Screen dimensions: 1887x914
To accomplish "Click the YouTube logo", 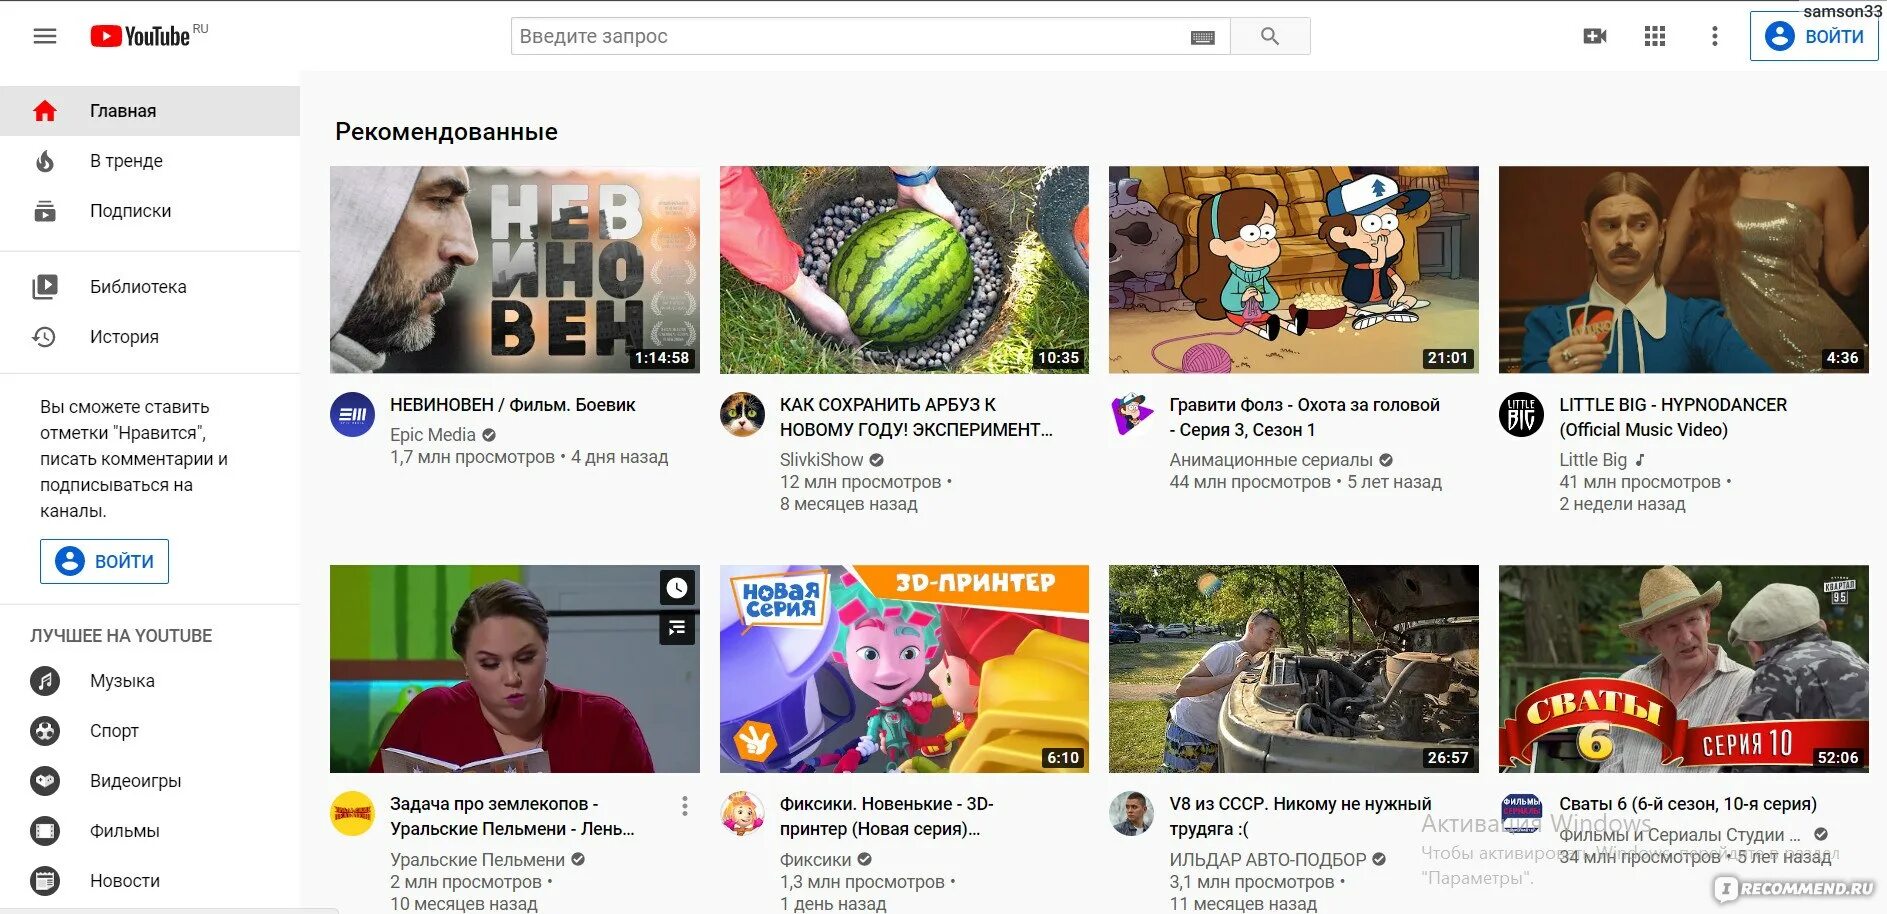I will pos(140,36).
